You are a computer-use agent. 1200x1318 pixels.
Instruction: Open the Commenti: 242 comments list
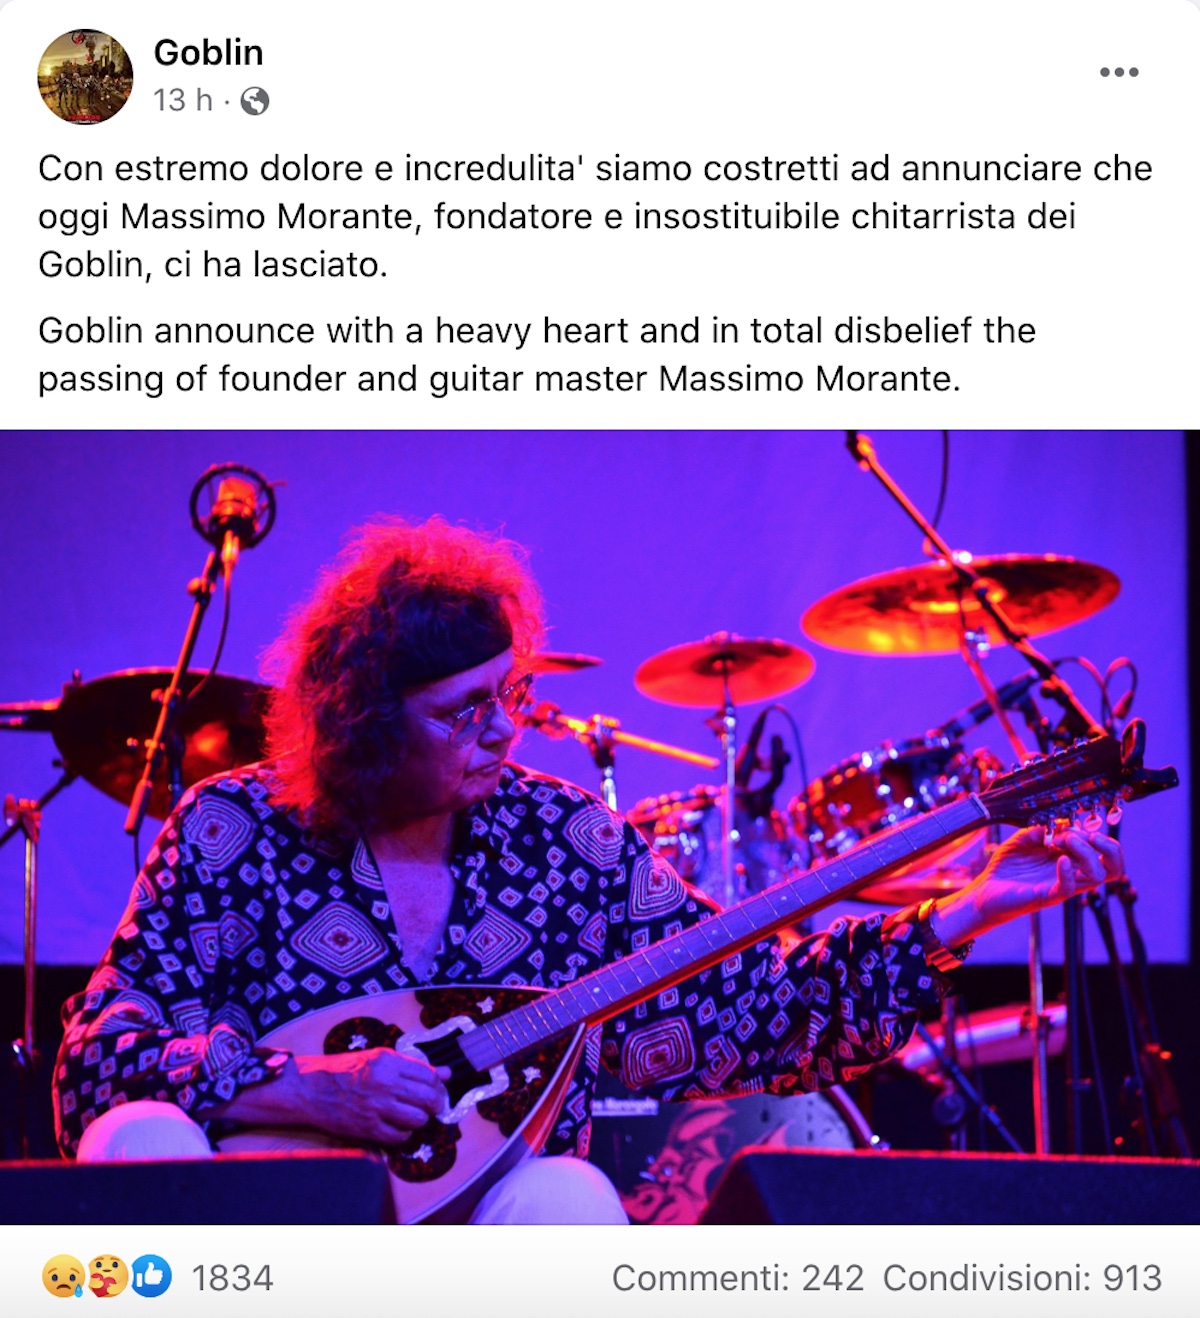pos(737,1278)
